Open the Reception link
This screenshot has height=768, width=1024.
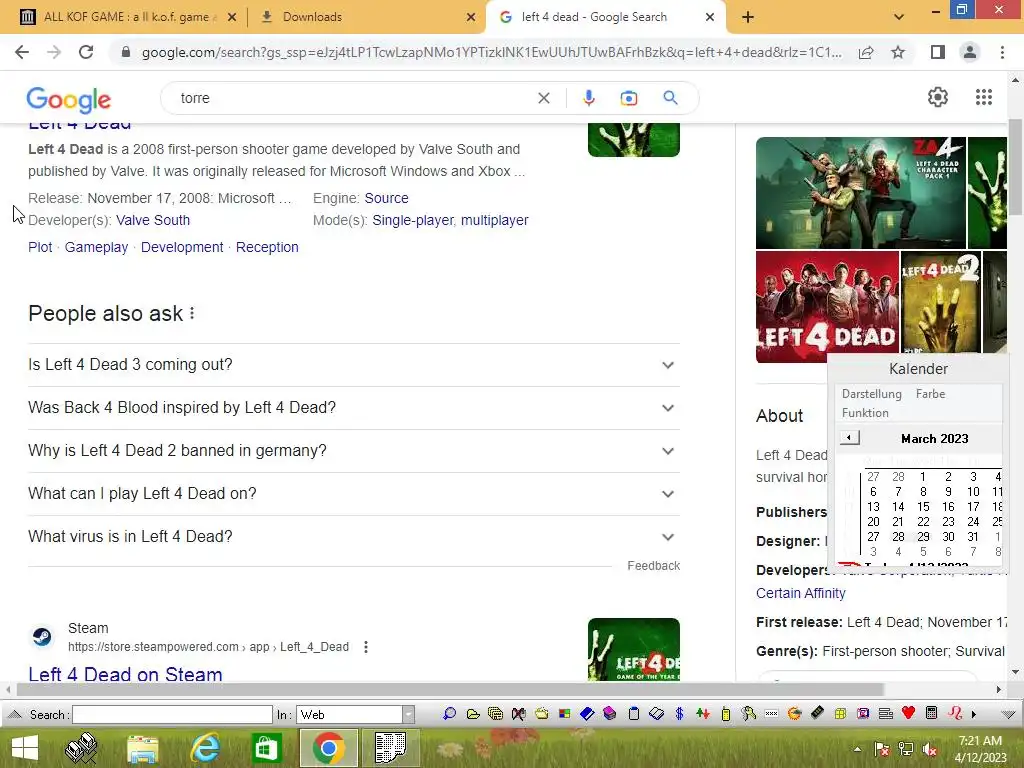click(x=266, y=247)
